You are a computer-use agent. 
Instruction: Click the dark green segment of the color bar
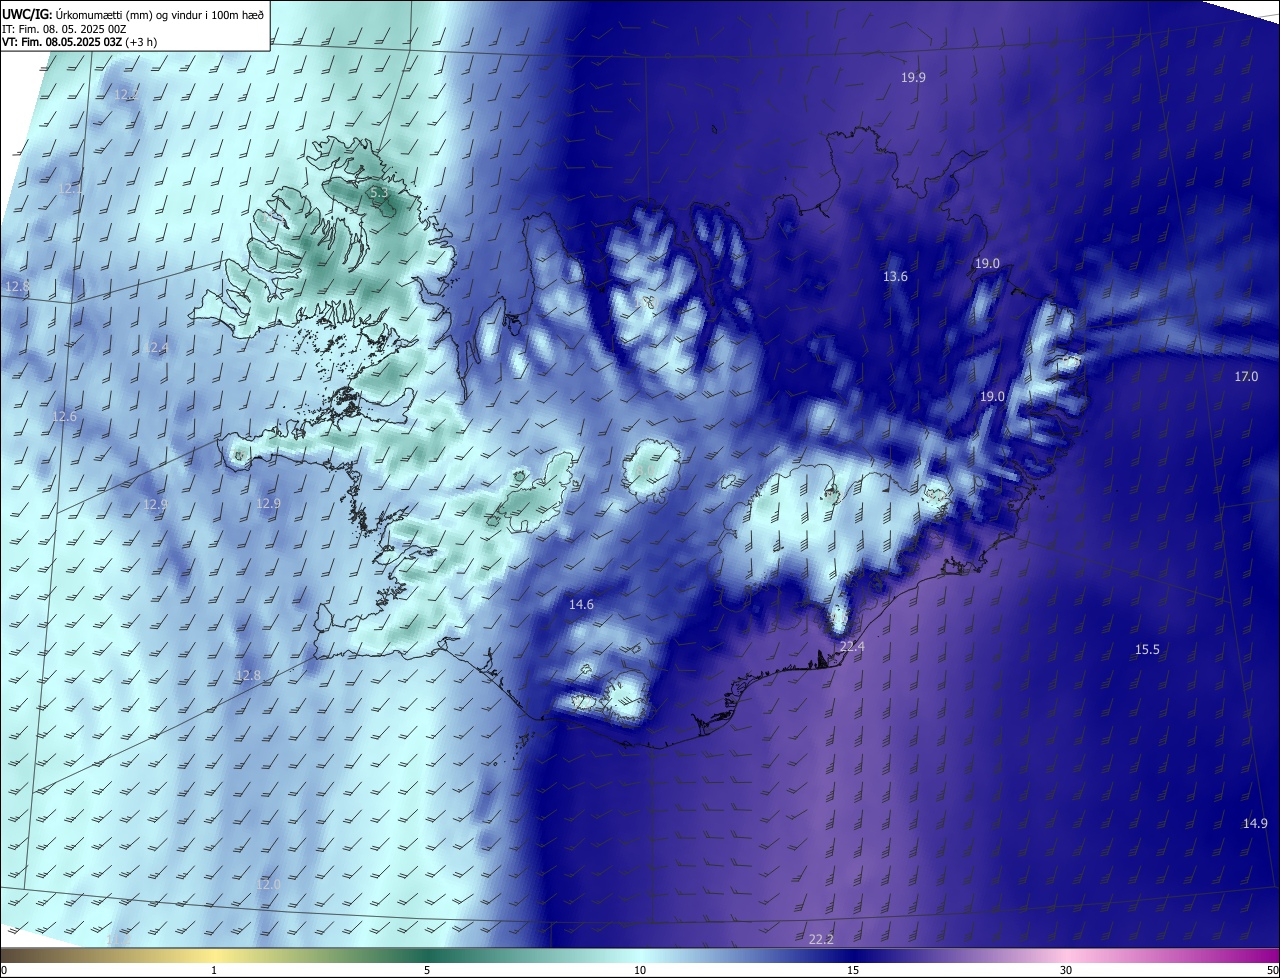coord(425,955)
